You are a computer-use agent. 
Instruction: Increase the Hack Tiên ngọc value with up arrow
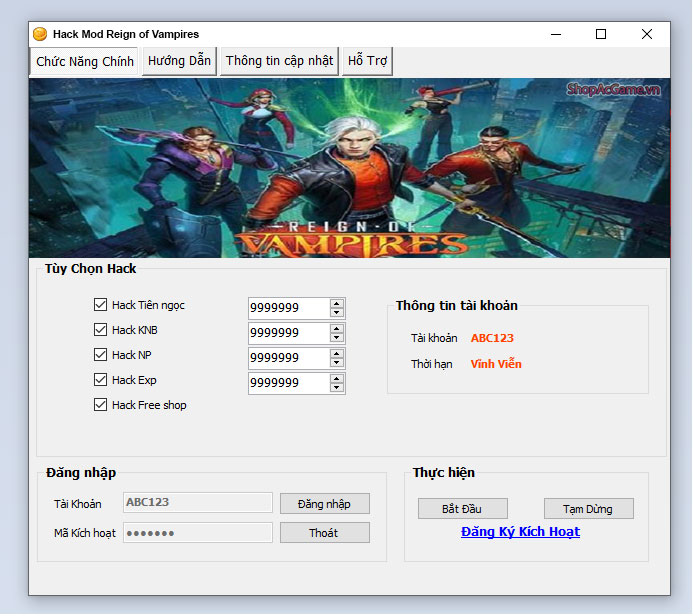(337, 304)
